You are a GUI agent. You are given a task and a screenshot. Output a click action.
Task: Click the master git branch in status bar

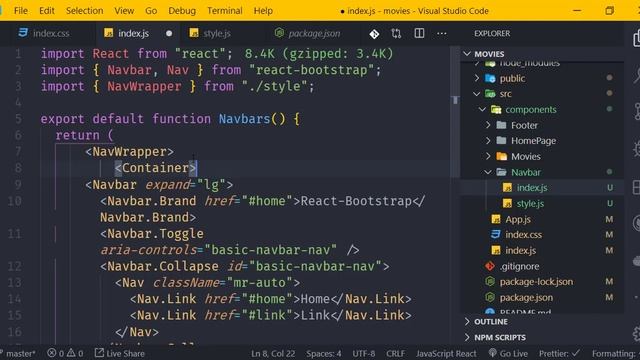point(19,353)
